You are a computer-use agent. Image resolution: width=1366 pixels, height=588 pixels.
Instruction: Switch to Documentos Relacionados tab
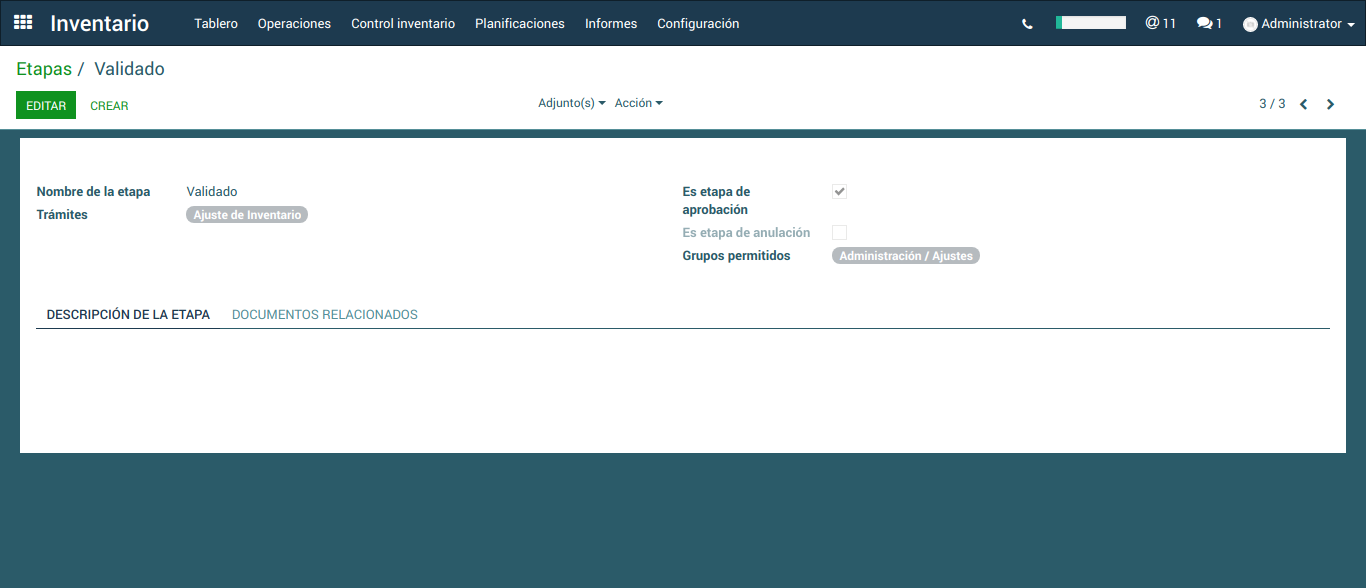coord(325,314)
